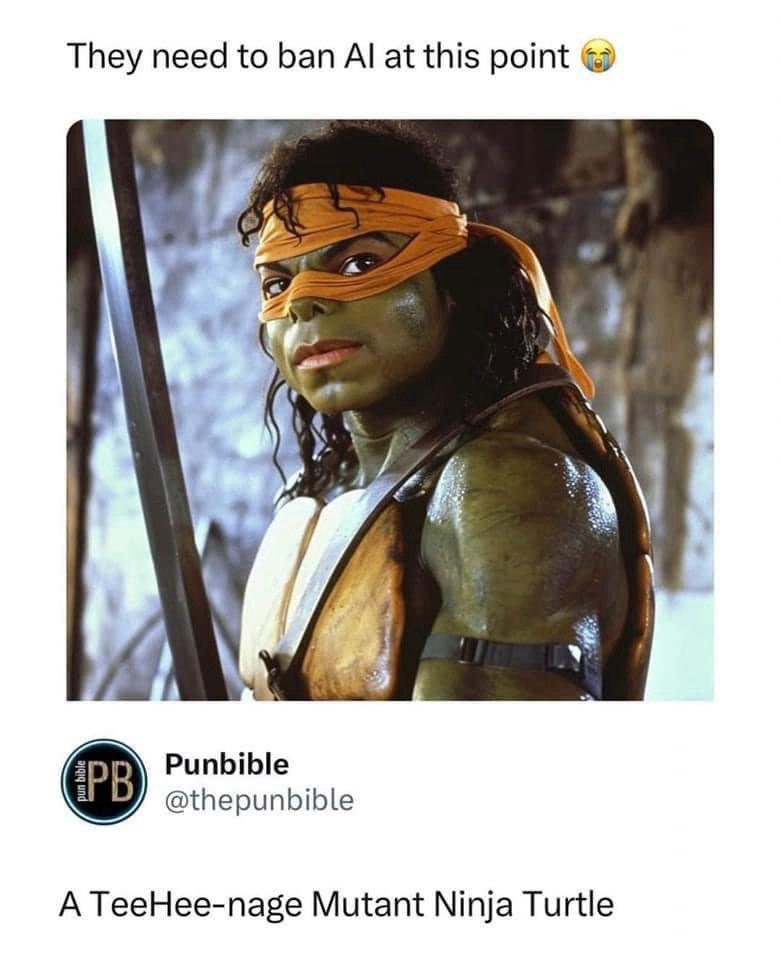Viewport: 781px width, 960px height.
Task: Open the embedded ninja turtle photo
Action: [x=390, y=410]
